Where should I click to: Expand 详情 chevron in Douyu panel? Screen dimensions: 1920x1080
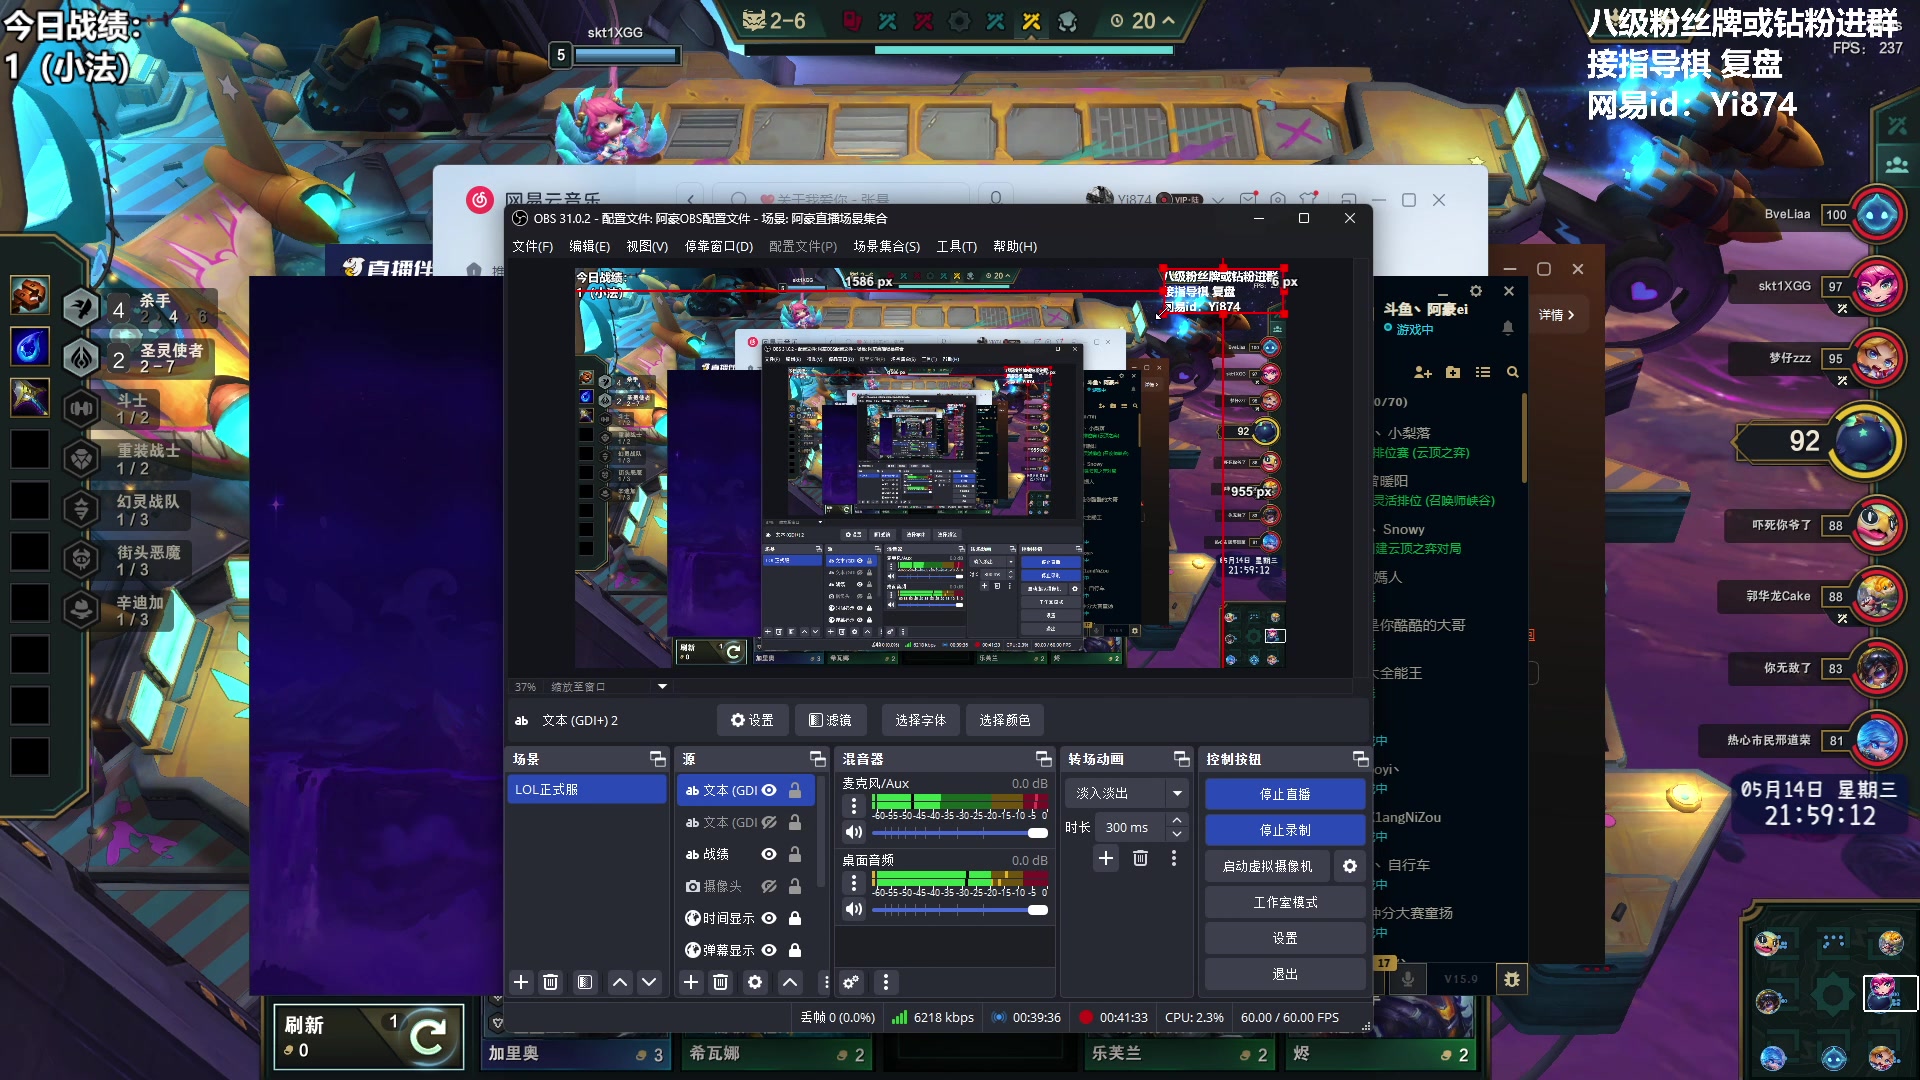(x=1571, y=315)
